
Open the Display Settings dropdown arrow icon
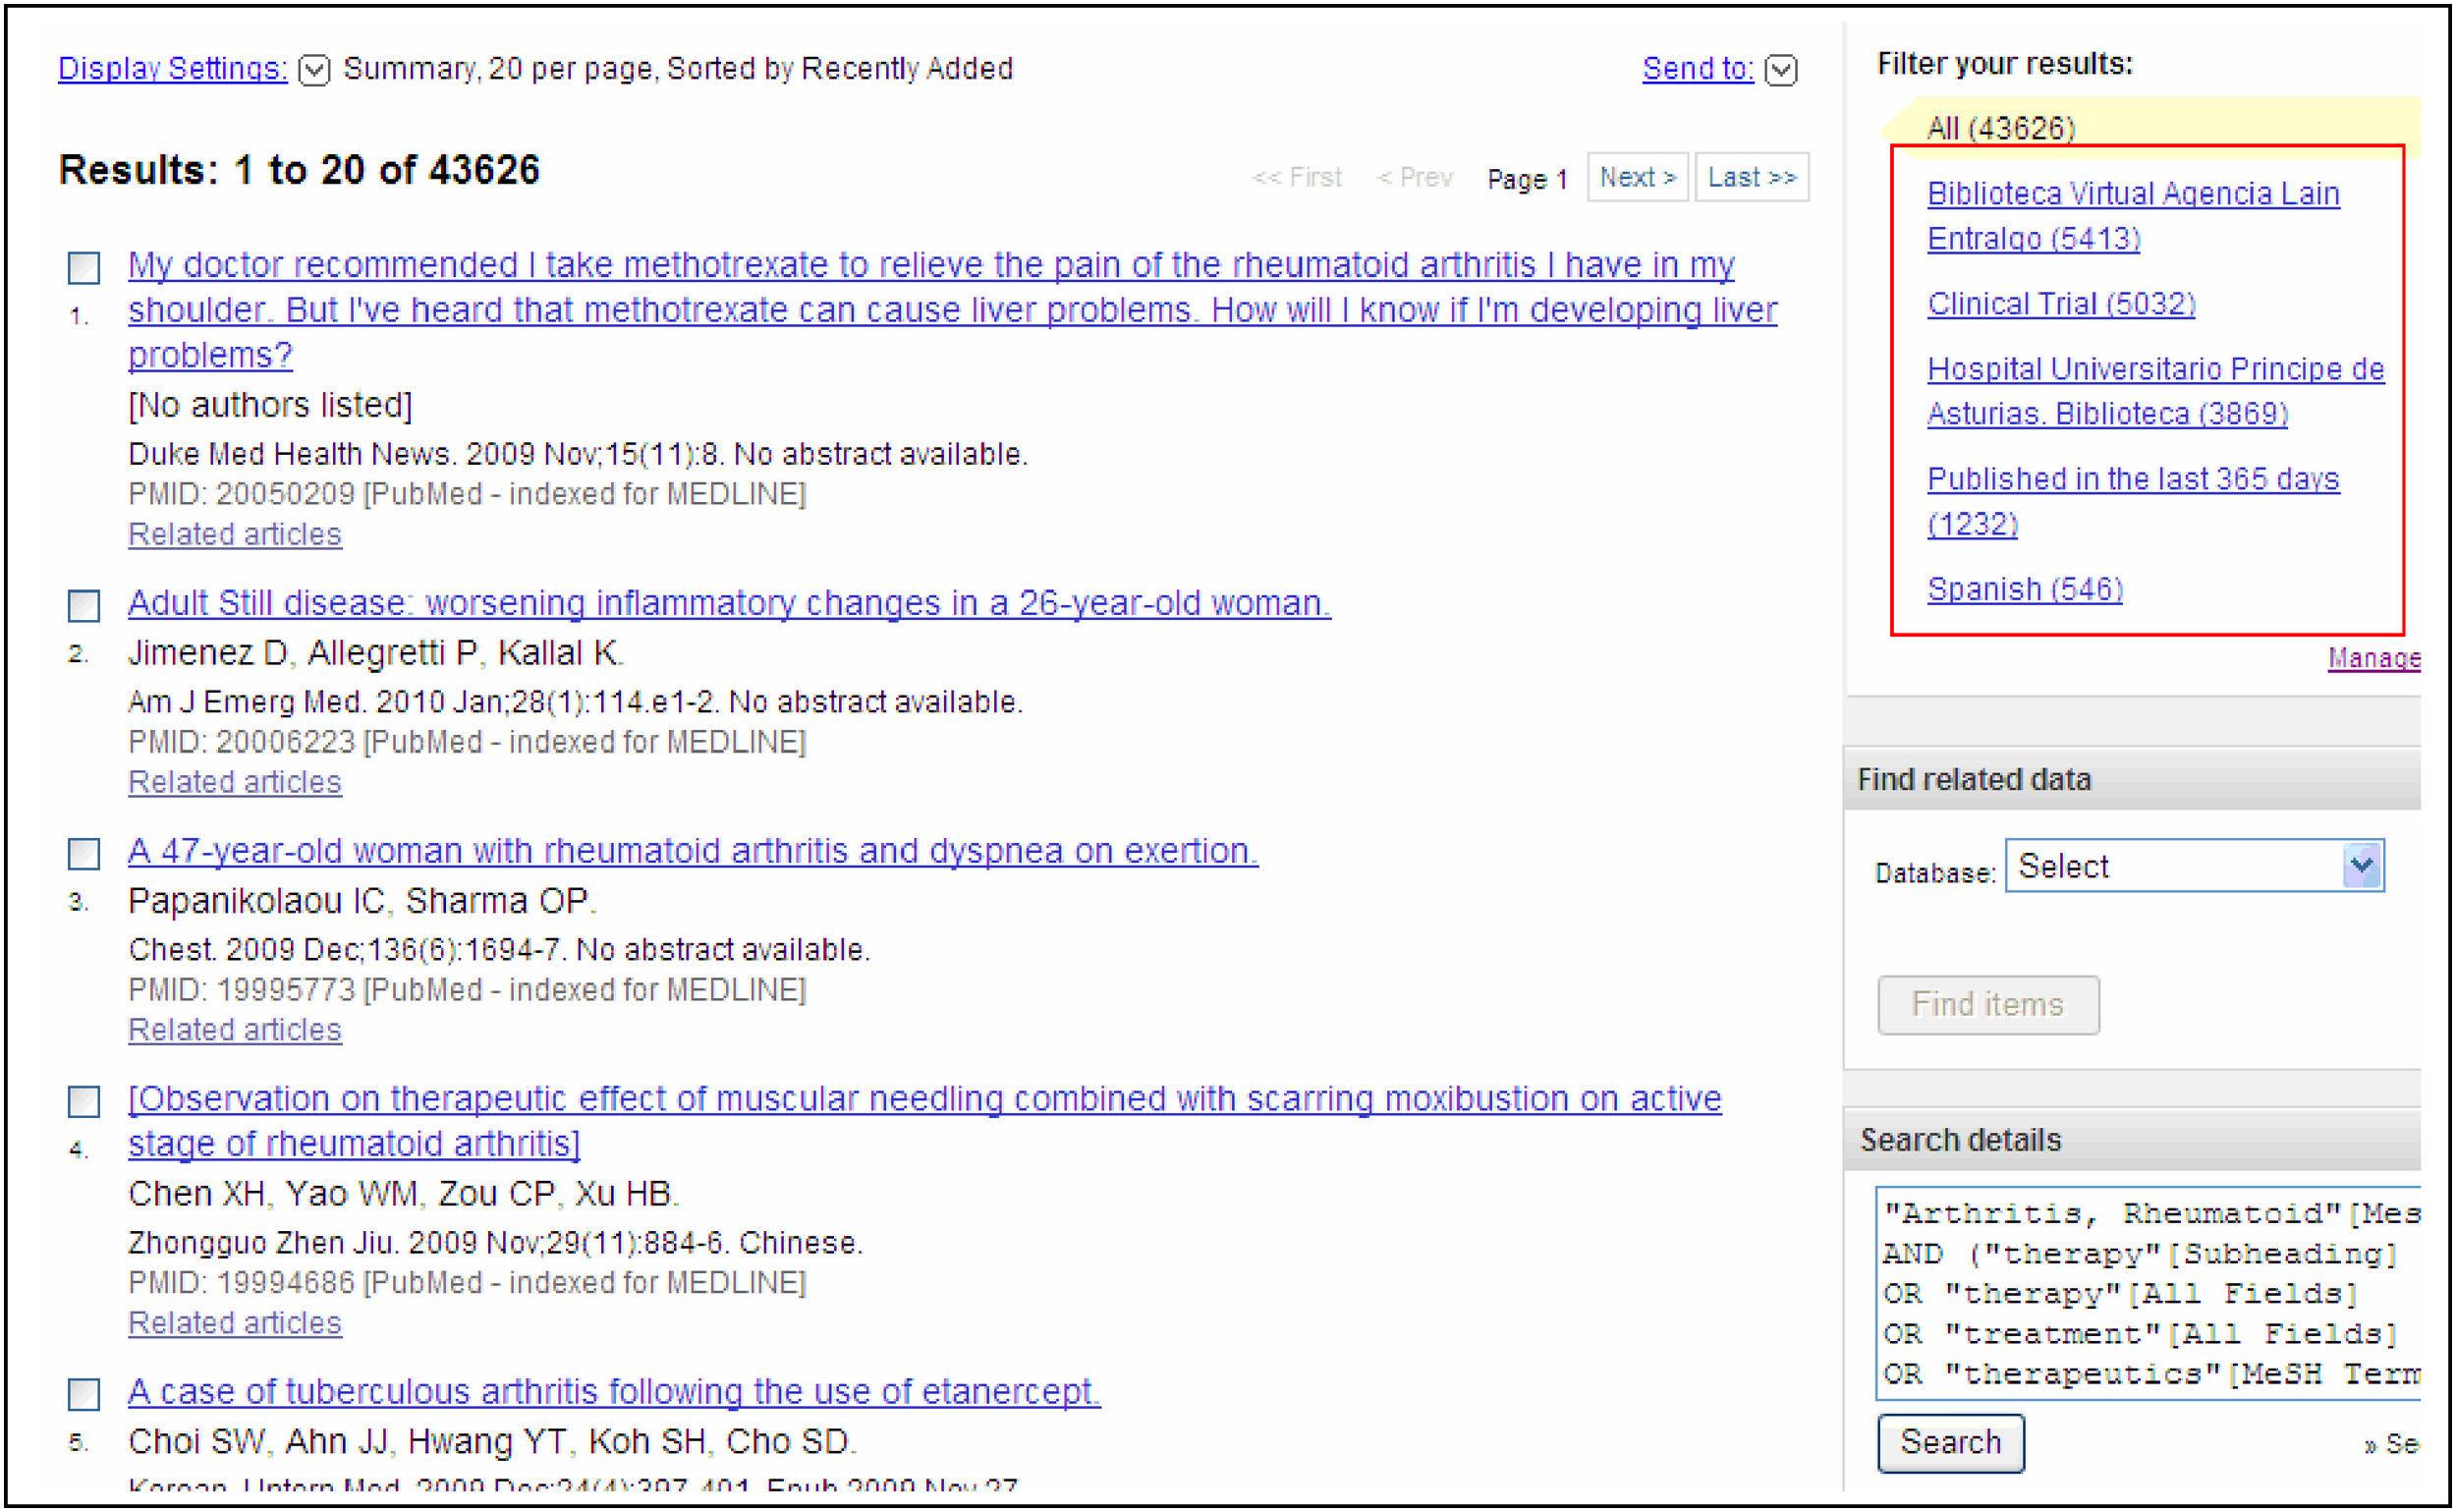[x=314, y=70]
